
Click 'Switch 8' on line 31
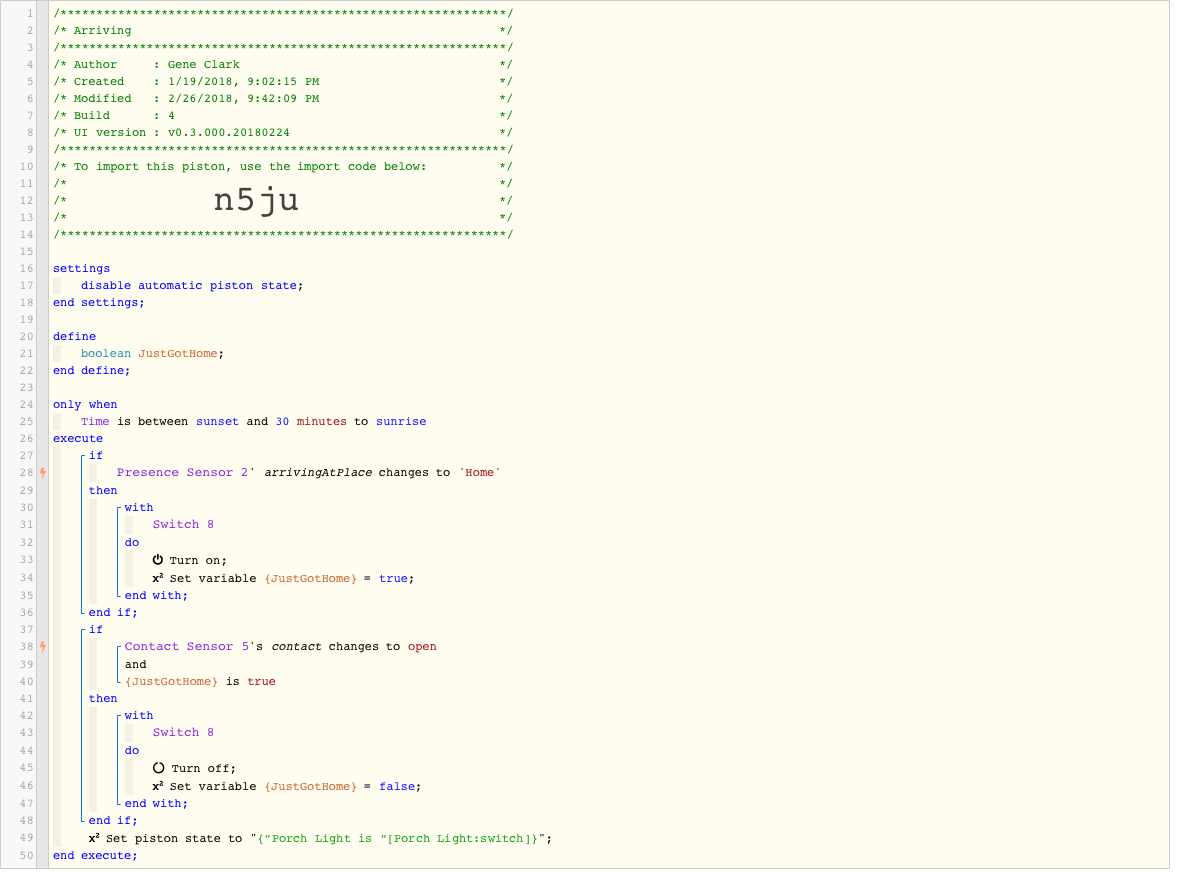coord(183,525)
